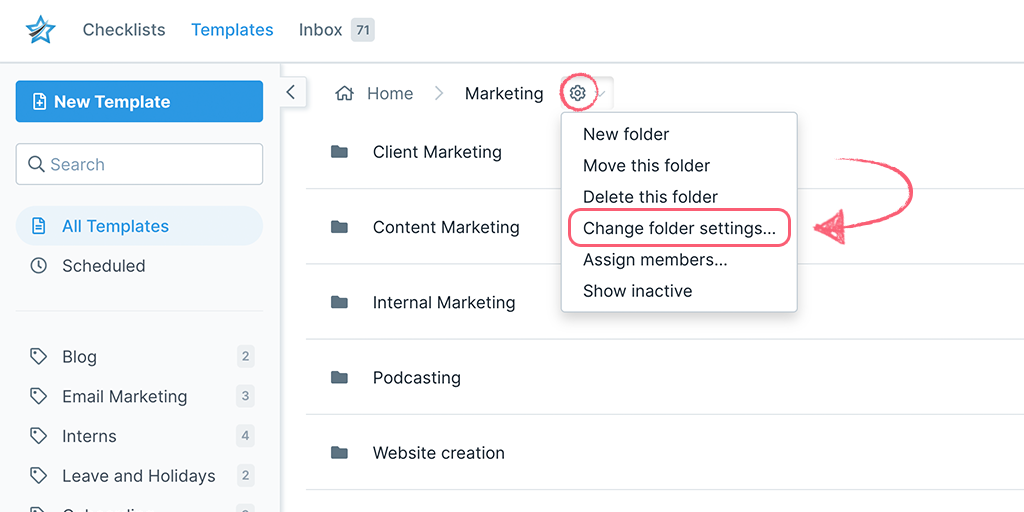The height and width of the screenshot is (512, 1024).
Task: Select Change folder settings...
Action: click(x=679, y=228)
